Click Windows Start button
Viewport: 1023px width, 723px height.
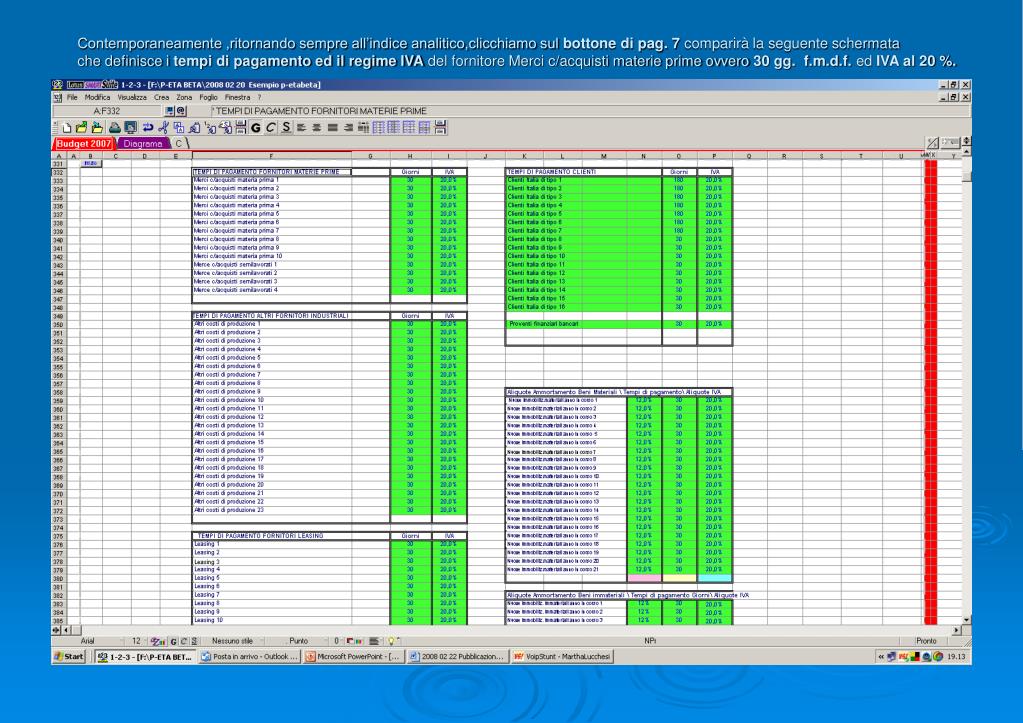(69, 656)
